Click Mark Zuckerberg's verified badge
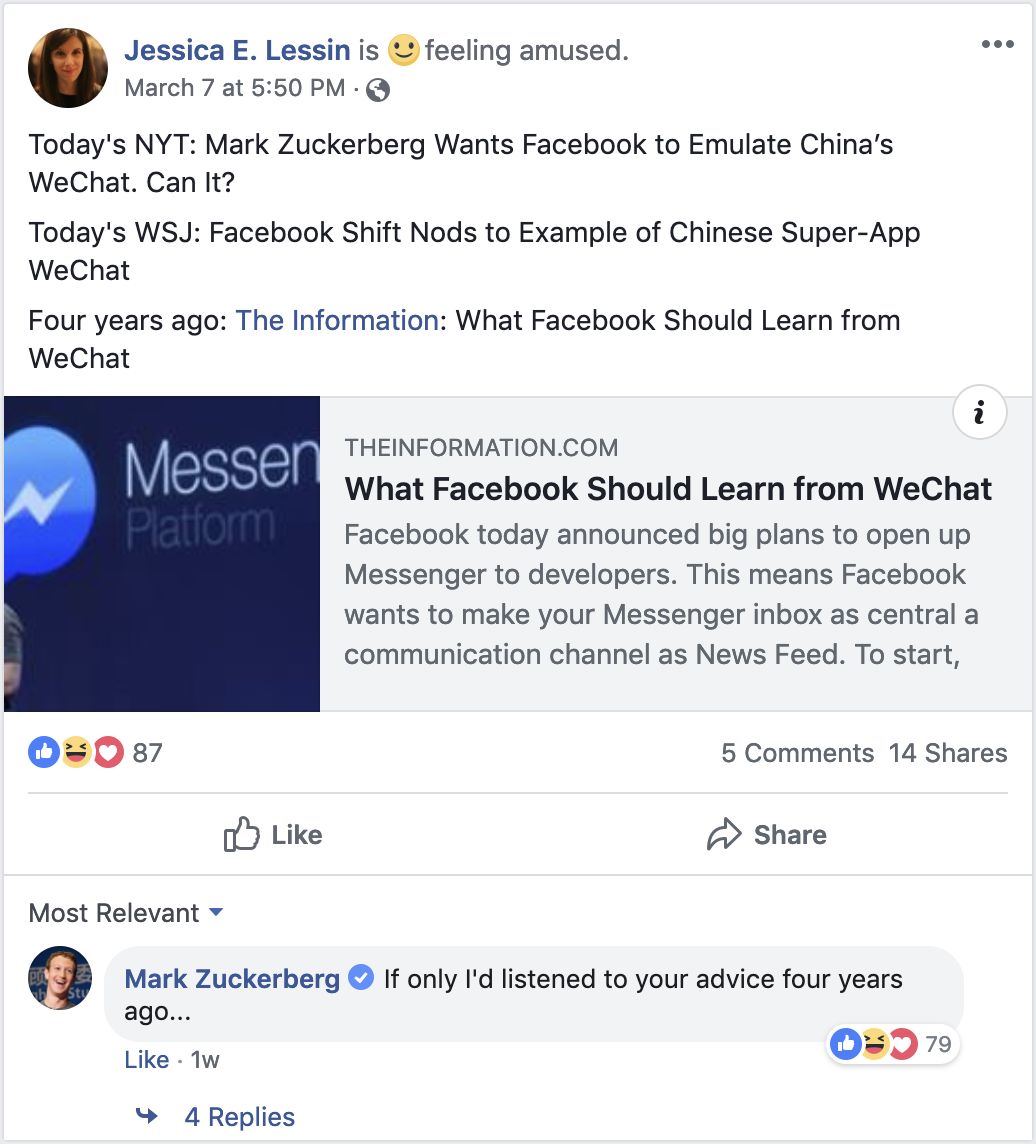 click(361, 977)
